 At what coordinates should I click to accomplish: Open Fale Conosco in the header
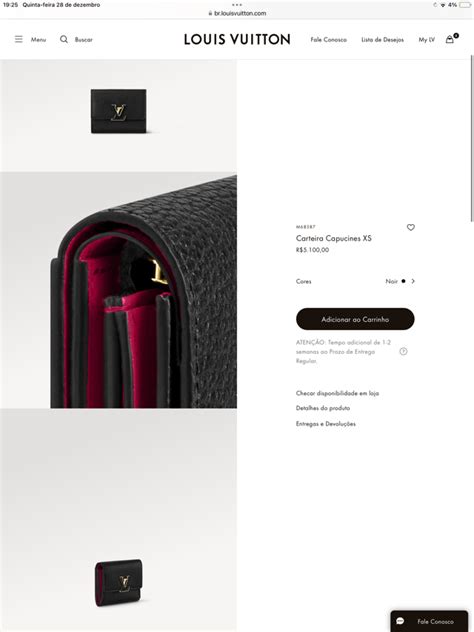328,40
